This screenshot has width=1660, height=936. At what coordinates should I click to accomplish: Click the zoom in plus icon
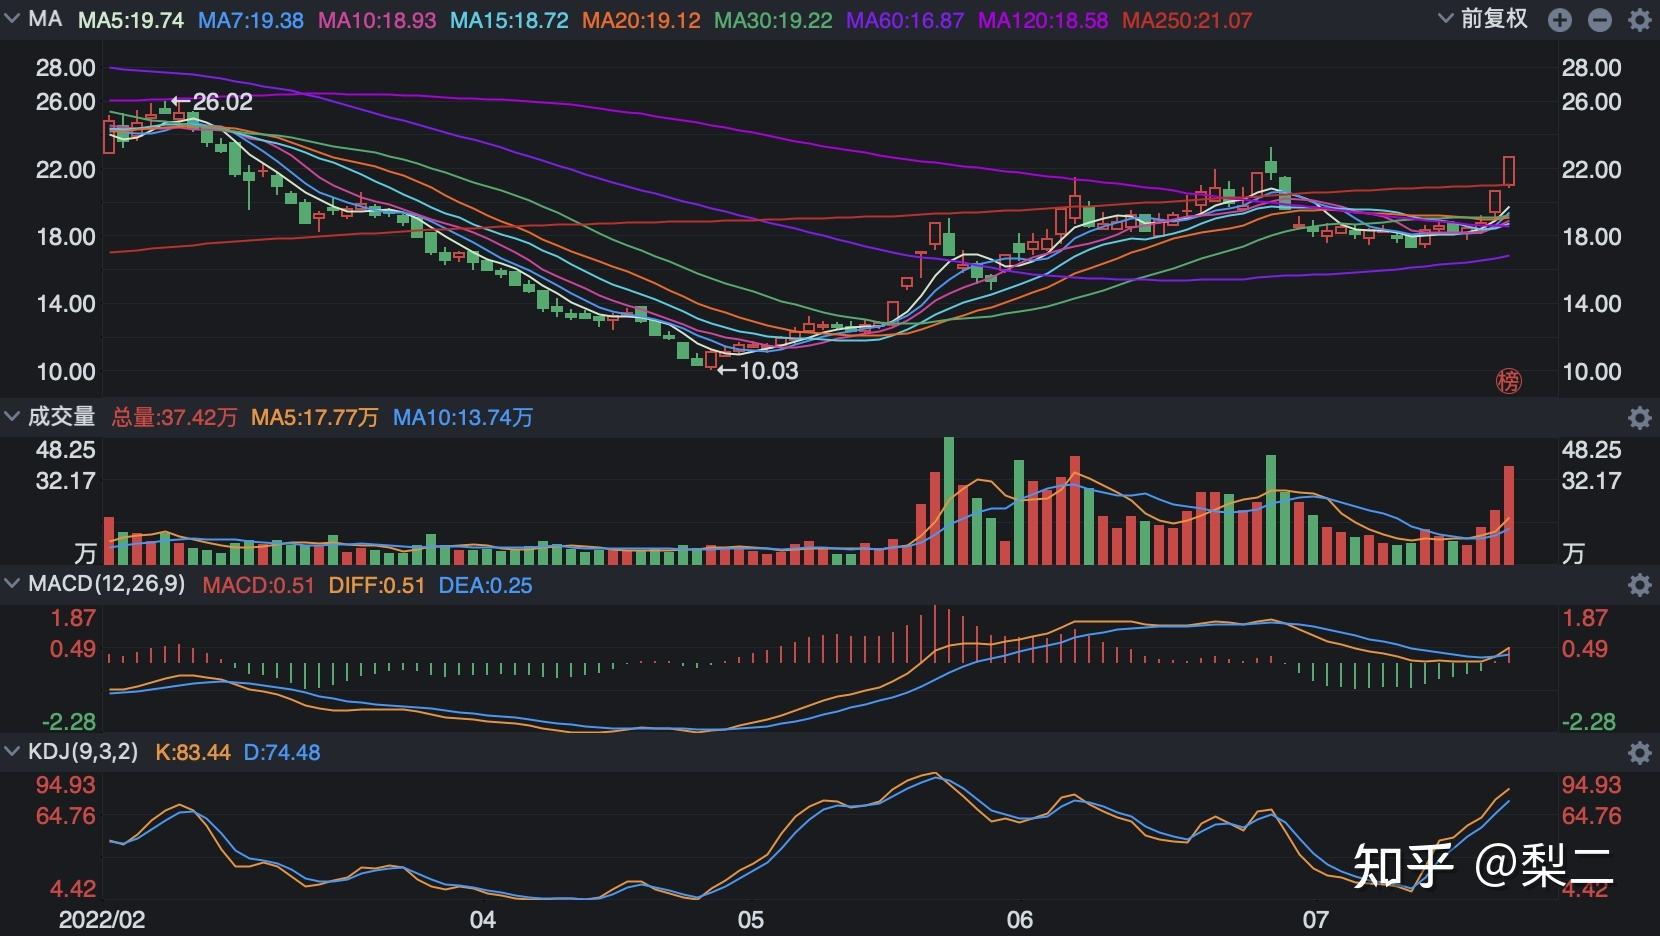click(x=1560, y=20)
